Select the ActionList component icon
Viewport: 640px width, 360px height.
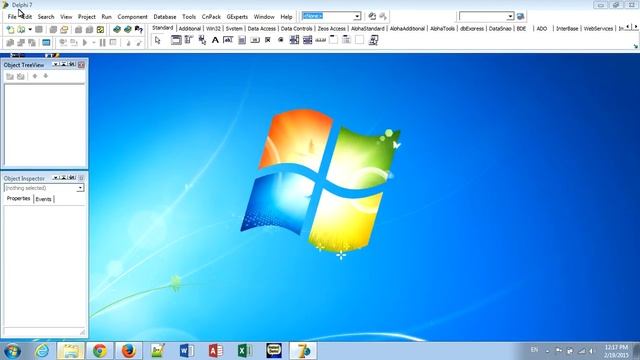click(373, 40)
